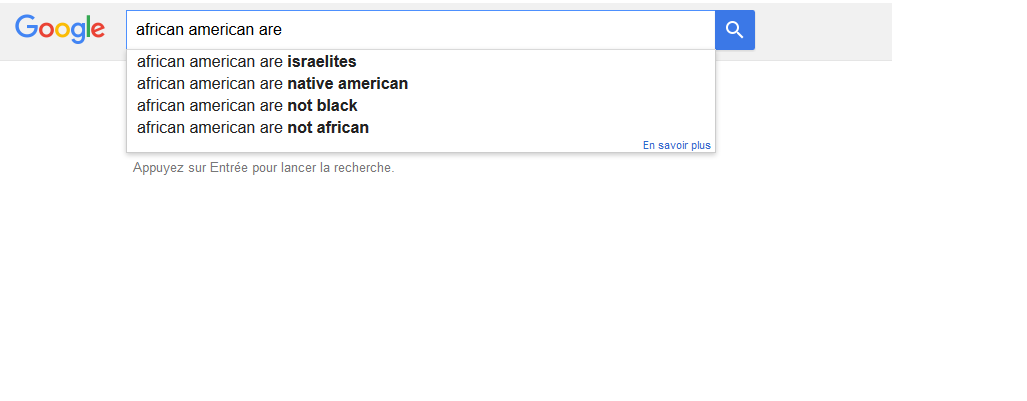
Task: Focus the search box containing 'african american are'
Action: click(420, 30)
